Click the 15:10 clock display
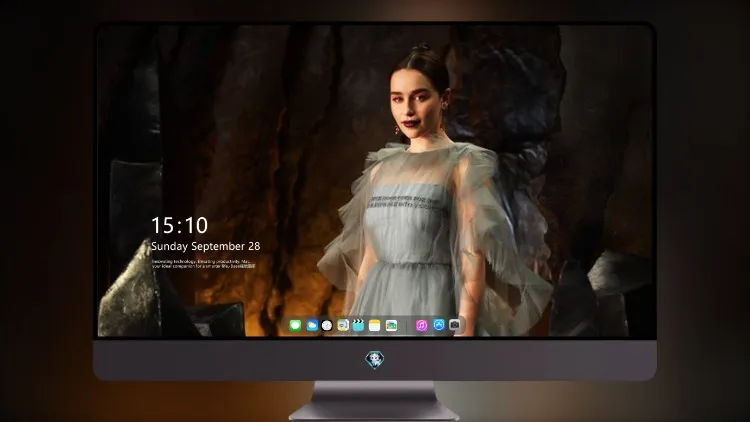Image resolution: width=750 pixels, height=422 pixels. pyautogui.click(x=179, y=225)
